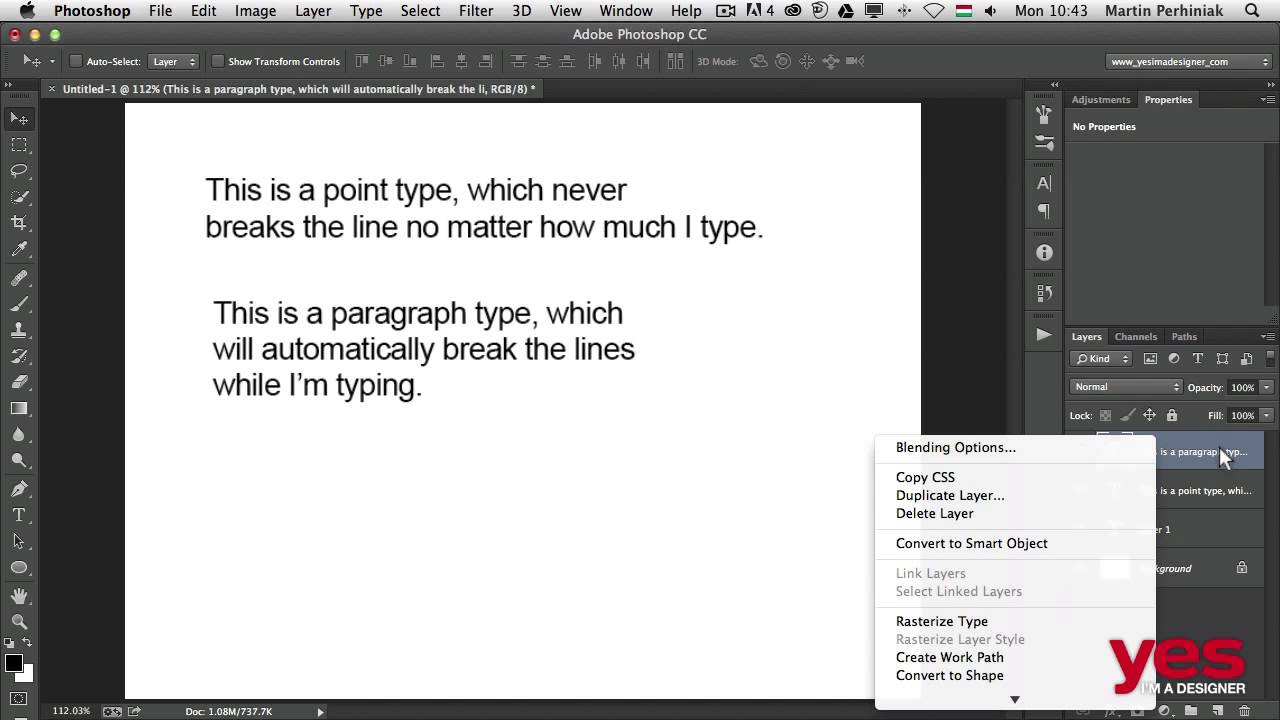Open the Normal blend mode dropdown
The height and width of the screenshot is (720, 1280).
1125,387
